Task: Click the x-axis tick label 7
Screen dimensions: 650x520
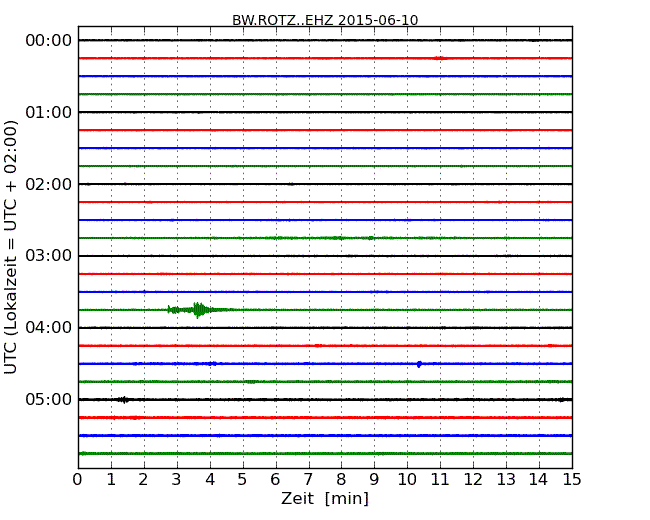Action: (308, 480)
